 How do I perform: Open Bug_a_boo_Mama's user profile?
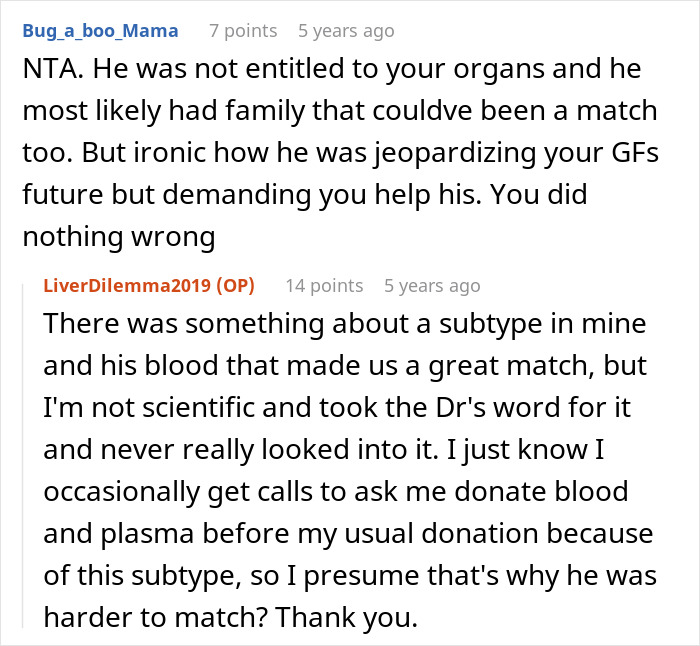tap(99, 31)
